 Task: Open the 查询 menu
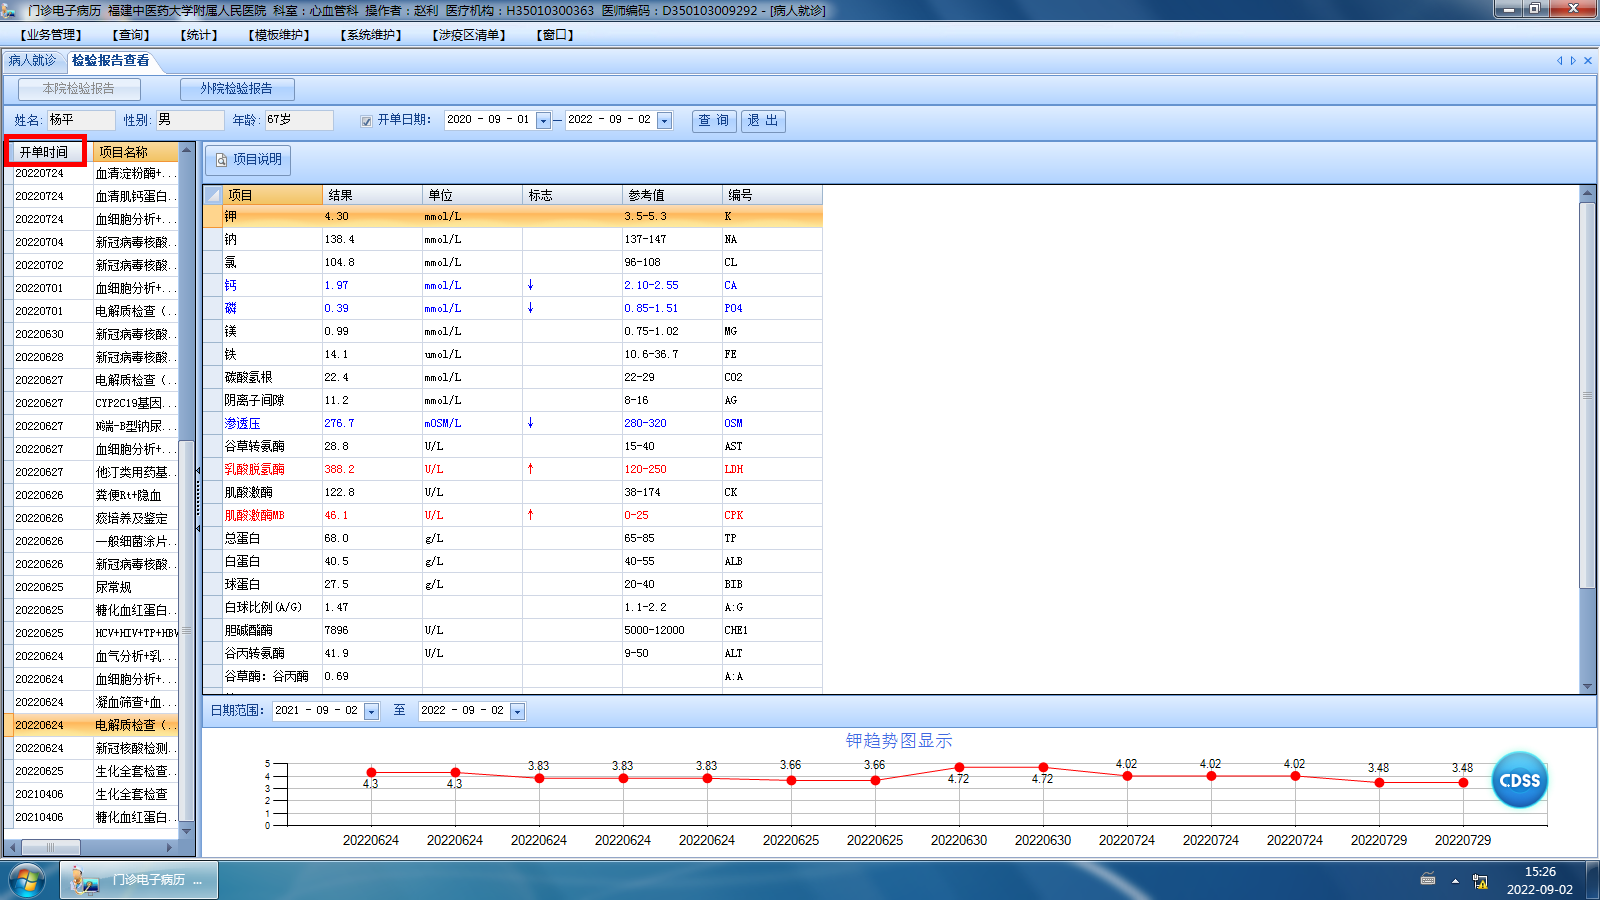[x=131, y=35]
